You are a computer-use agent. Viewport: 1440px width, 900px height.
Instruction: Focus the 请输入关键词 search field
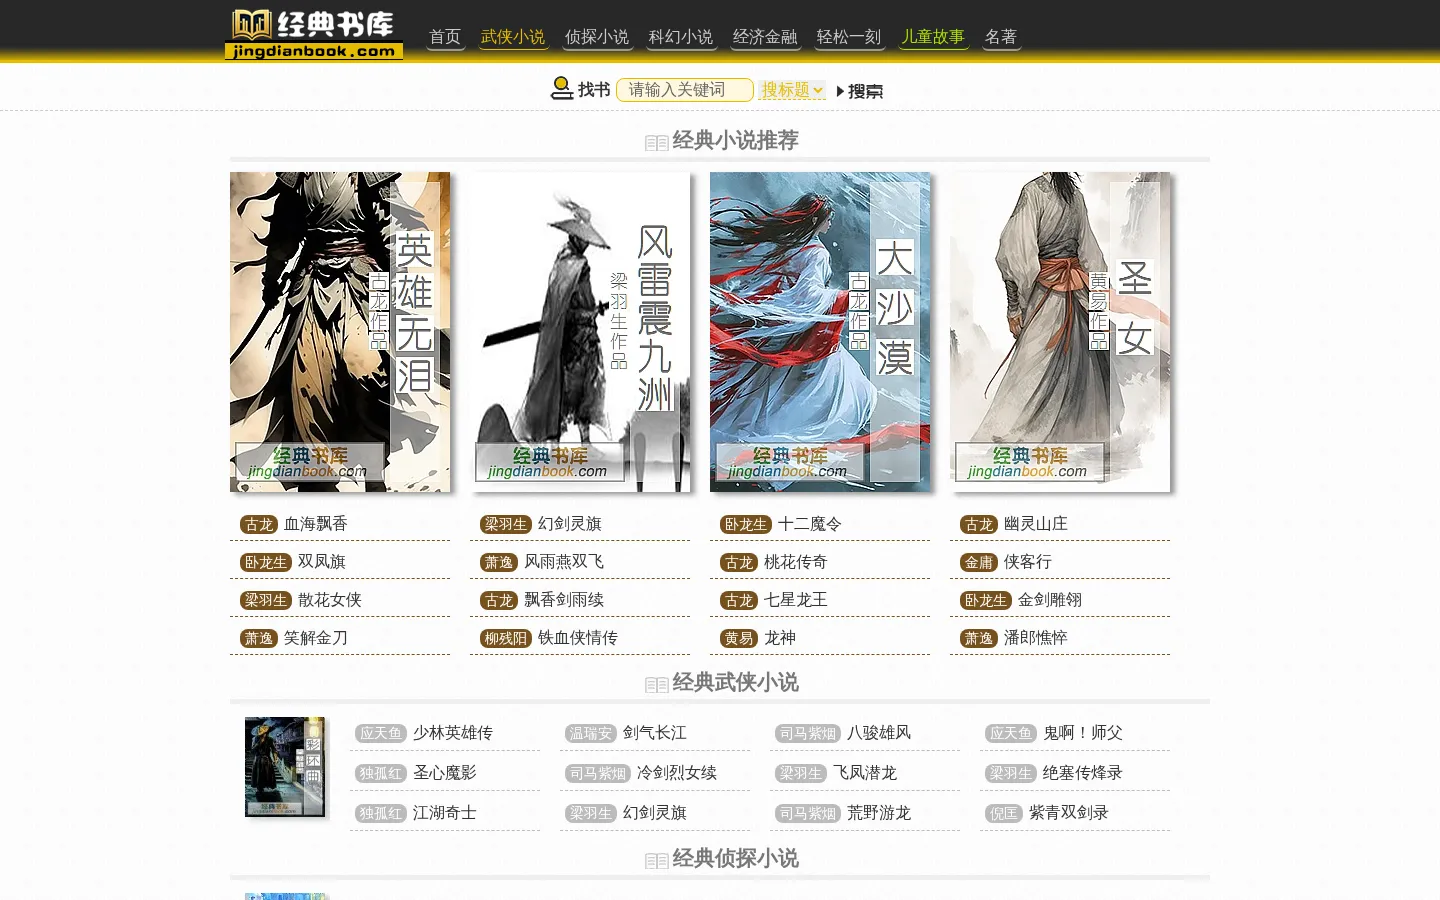tap(685, 90)
